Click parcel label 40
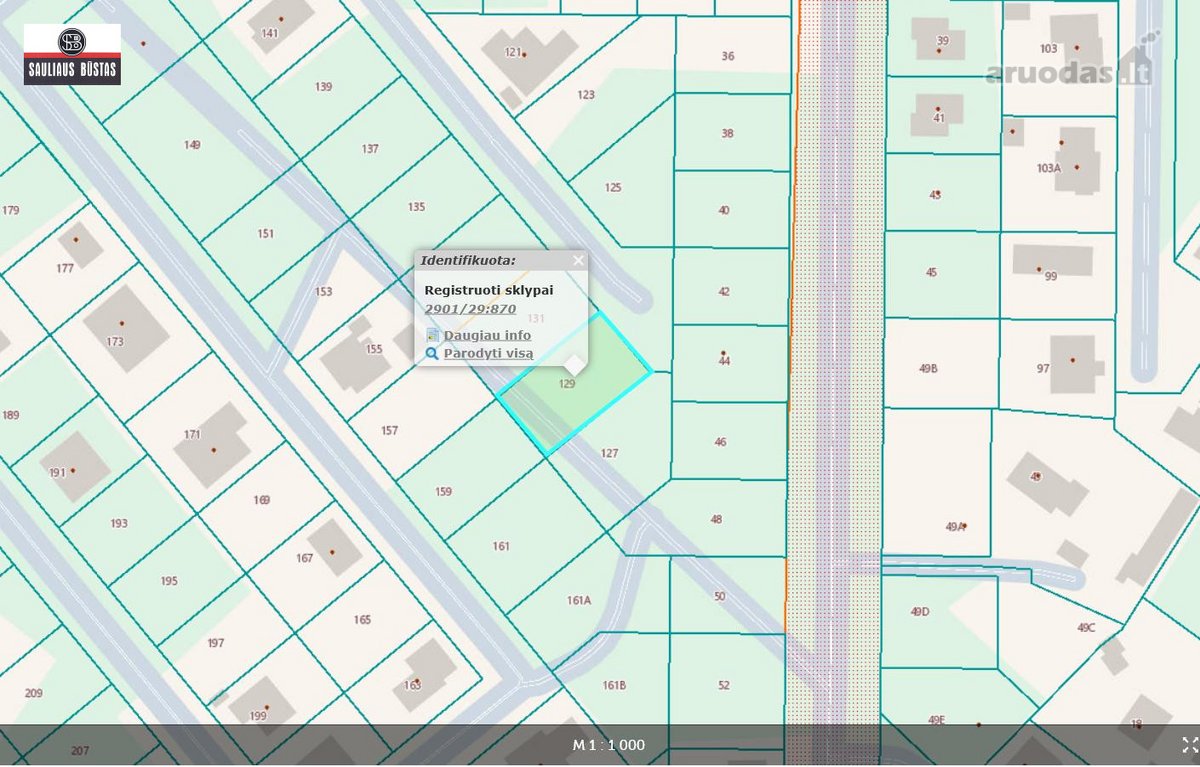Viewport: 1200px width, 767px height. pos(724,210)
